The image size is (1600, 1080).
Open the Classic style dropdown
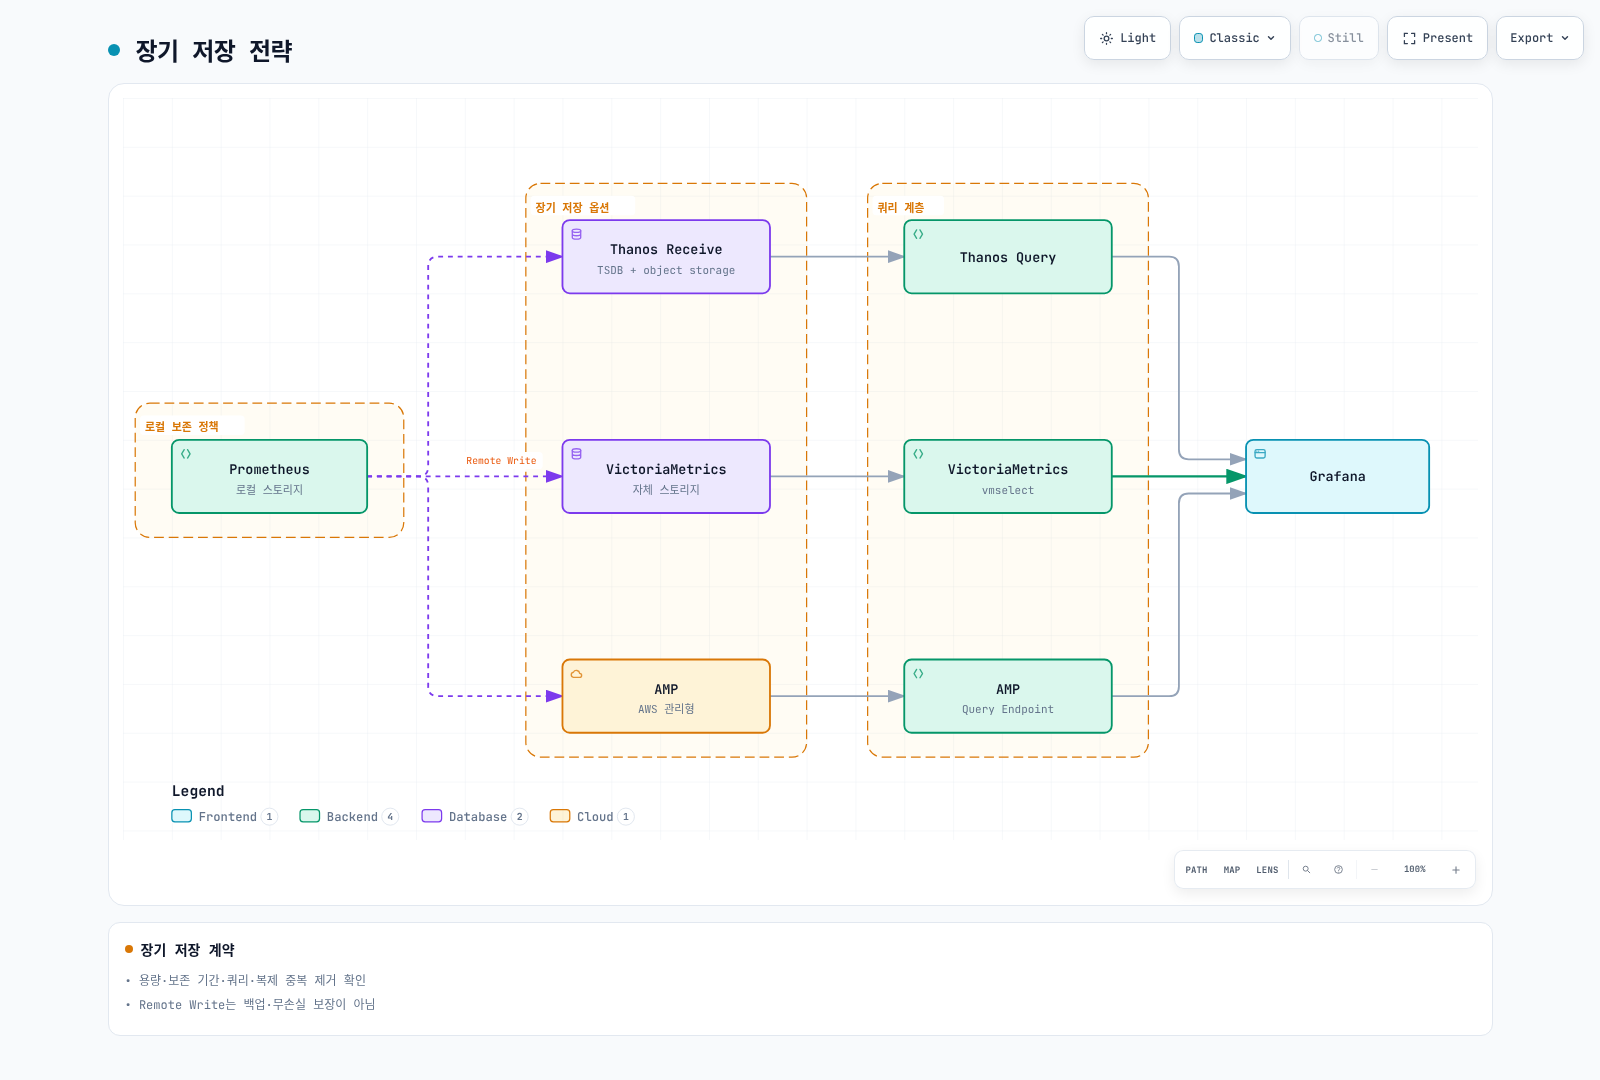coord(1235,38)
